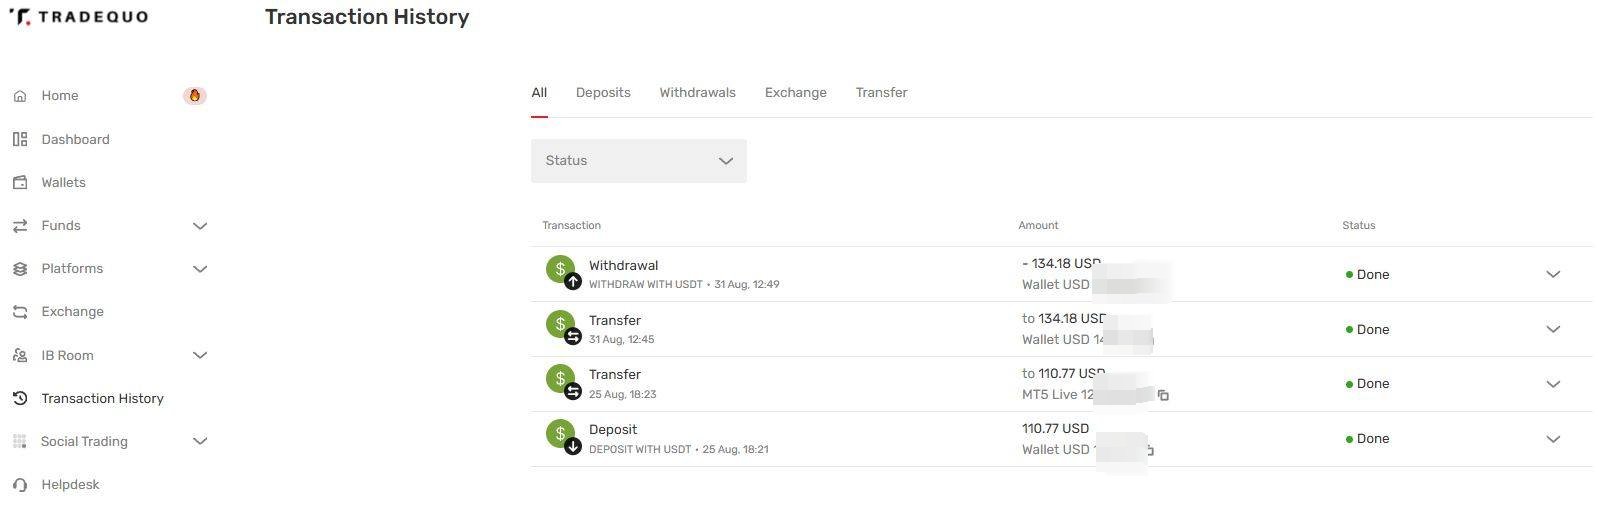The width and height of the screenshot is (1598, 513).
Task: Expand the Deposit row details chevron
Action: pyautogui.click(x=1553, y=439)
